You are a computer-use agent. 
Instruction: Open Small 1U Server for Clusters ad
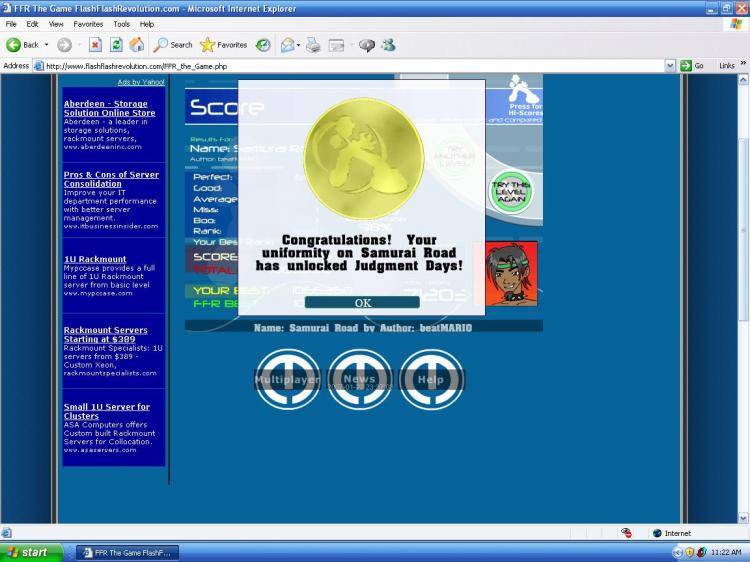pyautogui.click(x=107, y=411)
